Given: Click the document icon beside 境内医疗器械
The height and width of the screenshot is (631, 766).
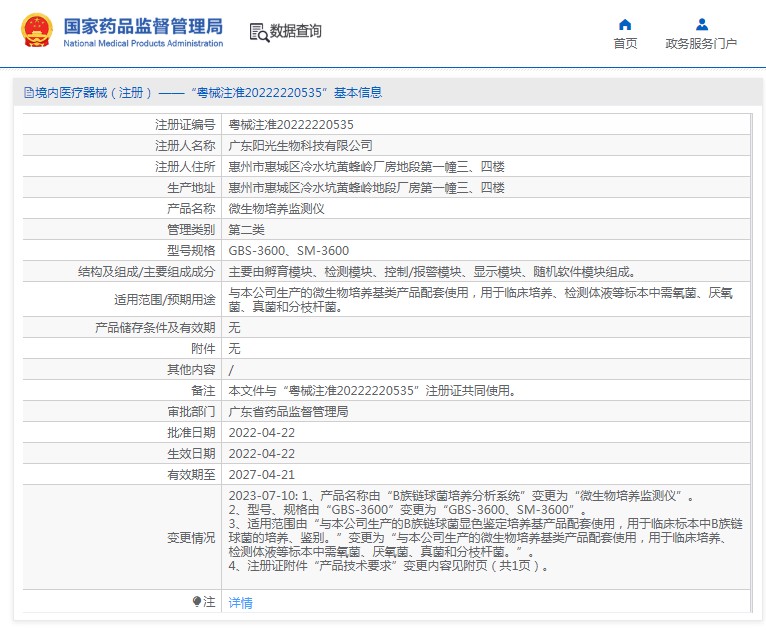Looking at the screenshot, I should tap(29, 92).
